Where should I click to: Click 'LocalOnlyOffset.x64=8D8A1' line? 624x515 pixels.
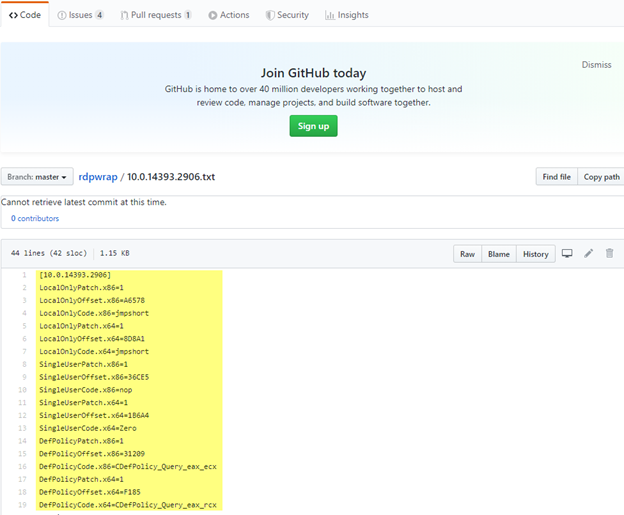92,339
